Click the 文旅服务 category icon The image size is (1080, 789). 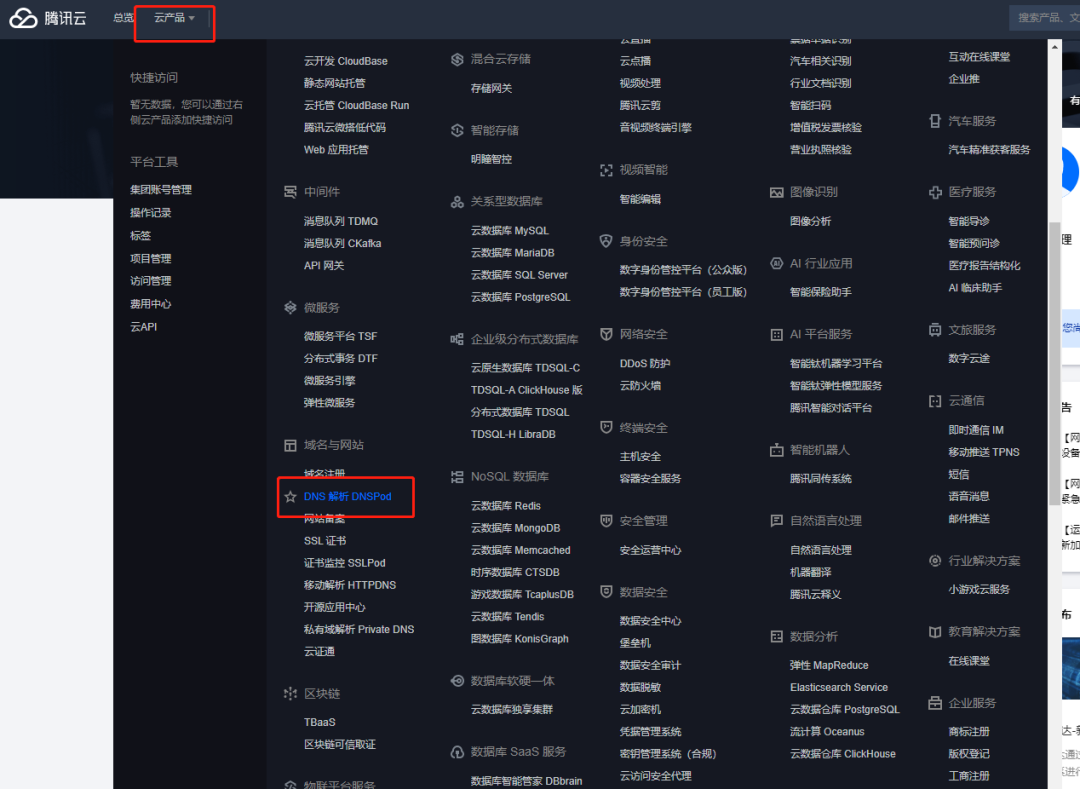(x=935, y=330)
